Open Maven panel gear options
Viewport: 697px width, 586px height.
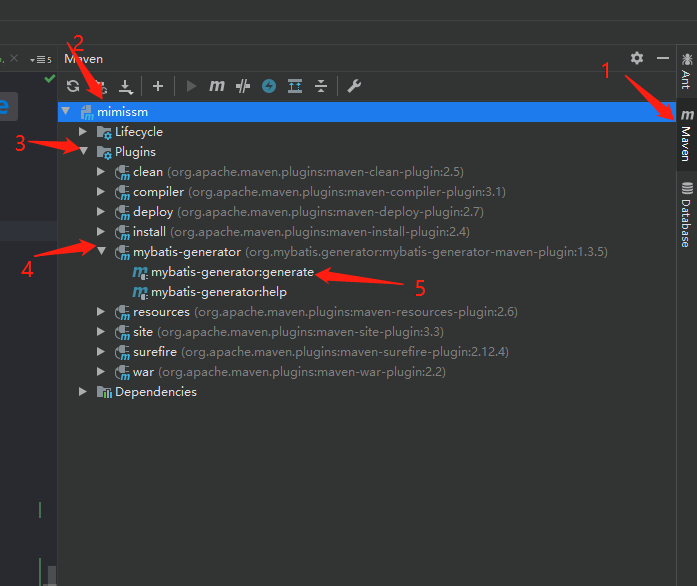click(637, 58)
